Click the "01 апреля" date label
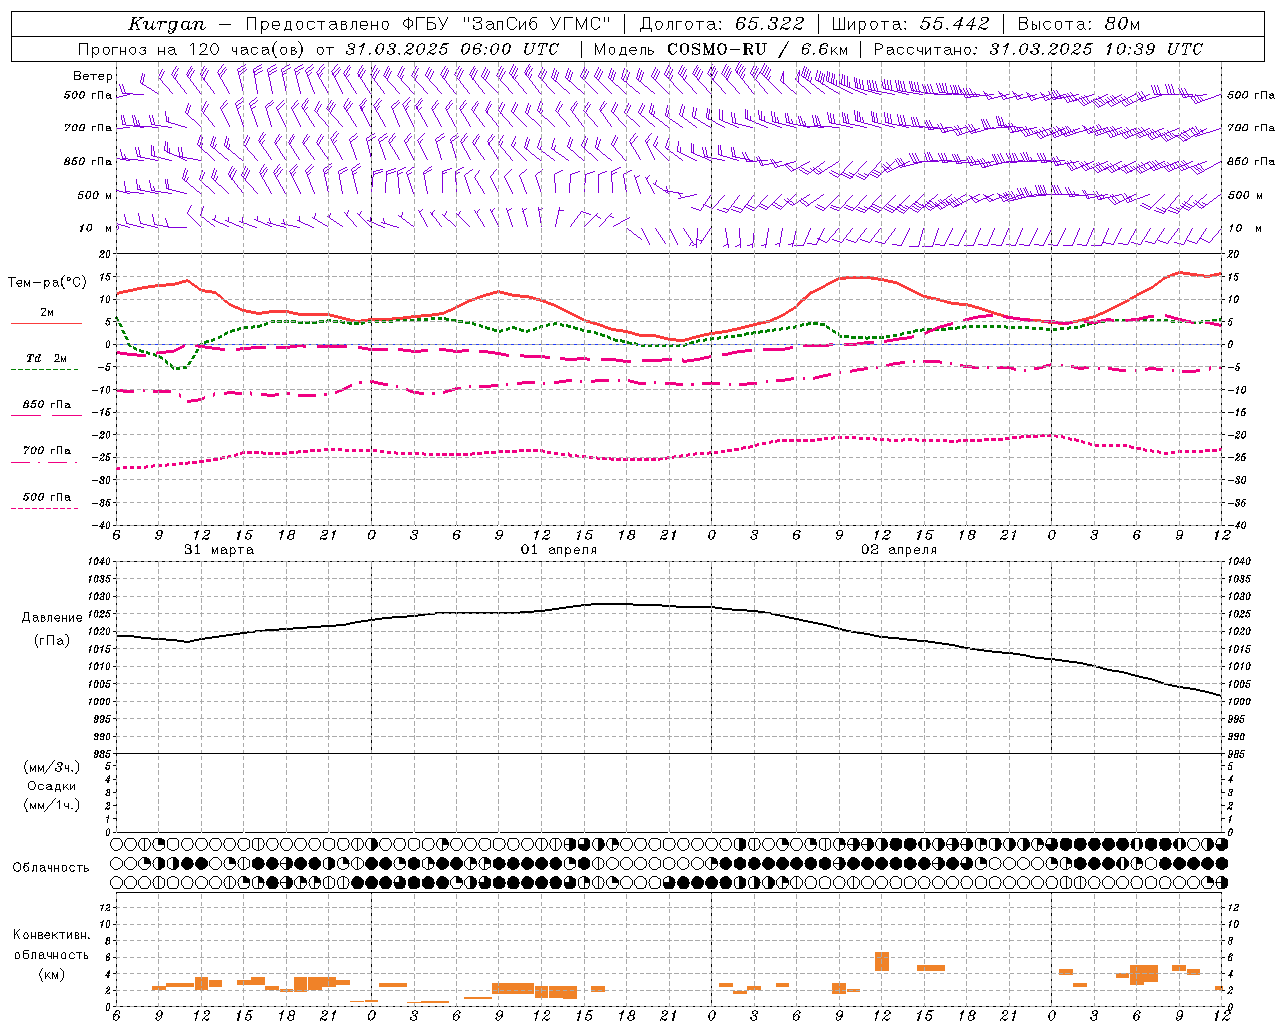The height and width of the screenshot is (1024, 1280). tap(559, 550)
